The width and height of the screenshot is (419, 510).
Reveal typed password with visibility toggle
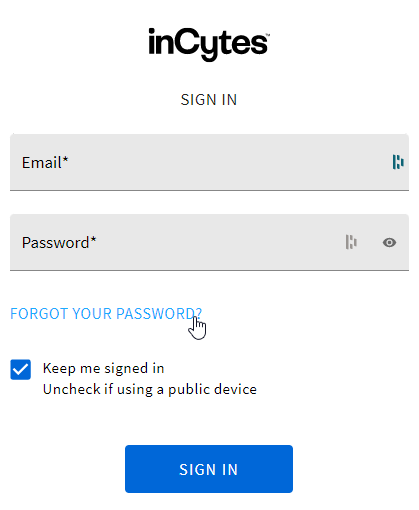pyautogui.click(x=389, y=242)
